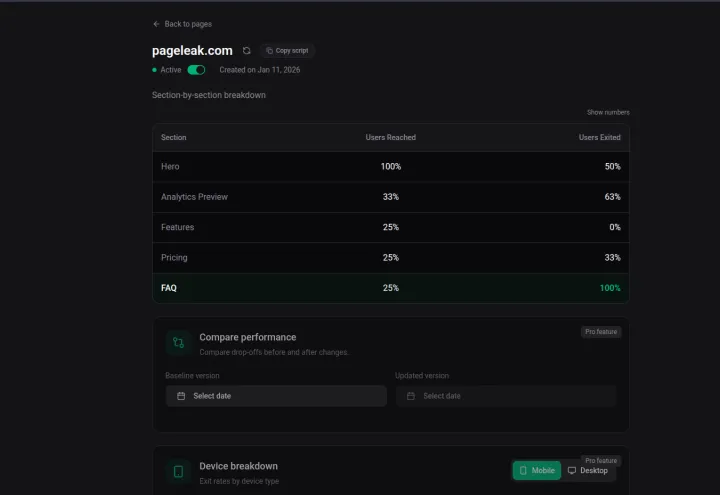Click the Created on Jan 11, 2026 text
The image size is (720, 495).
point(259,70)
